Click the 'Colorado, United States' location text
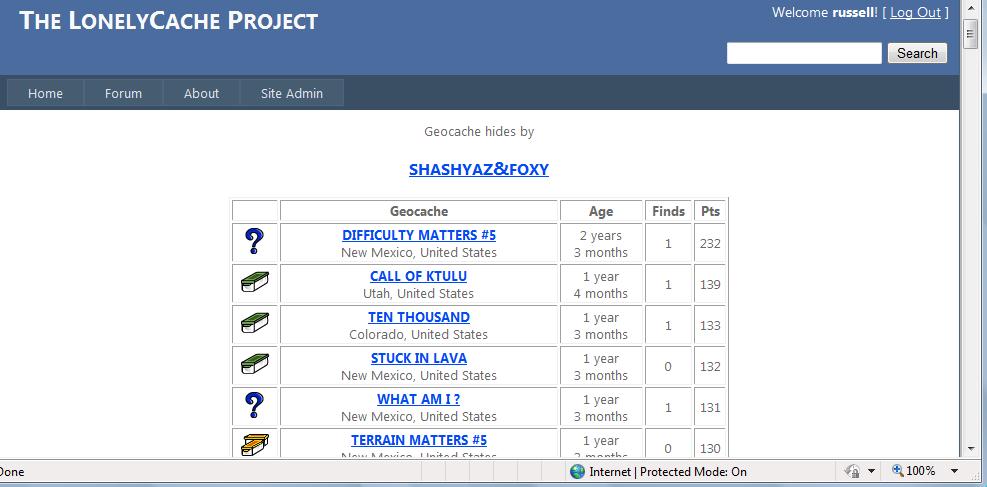 tap(419, 334)
